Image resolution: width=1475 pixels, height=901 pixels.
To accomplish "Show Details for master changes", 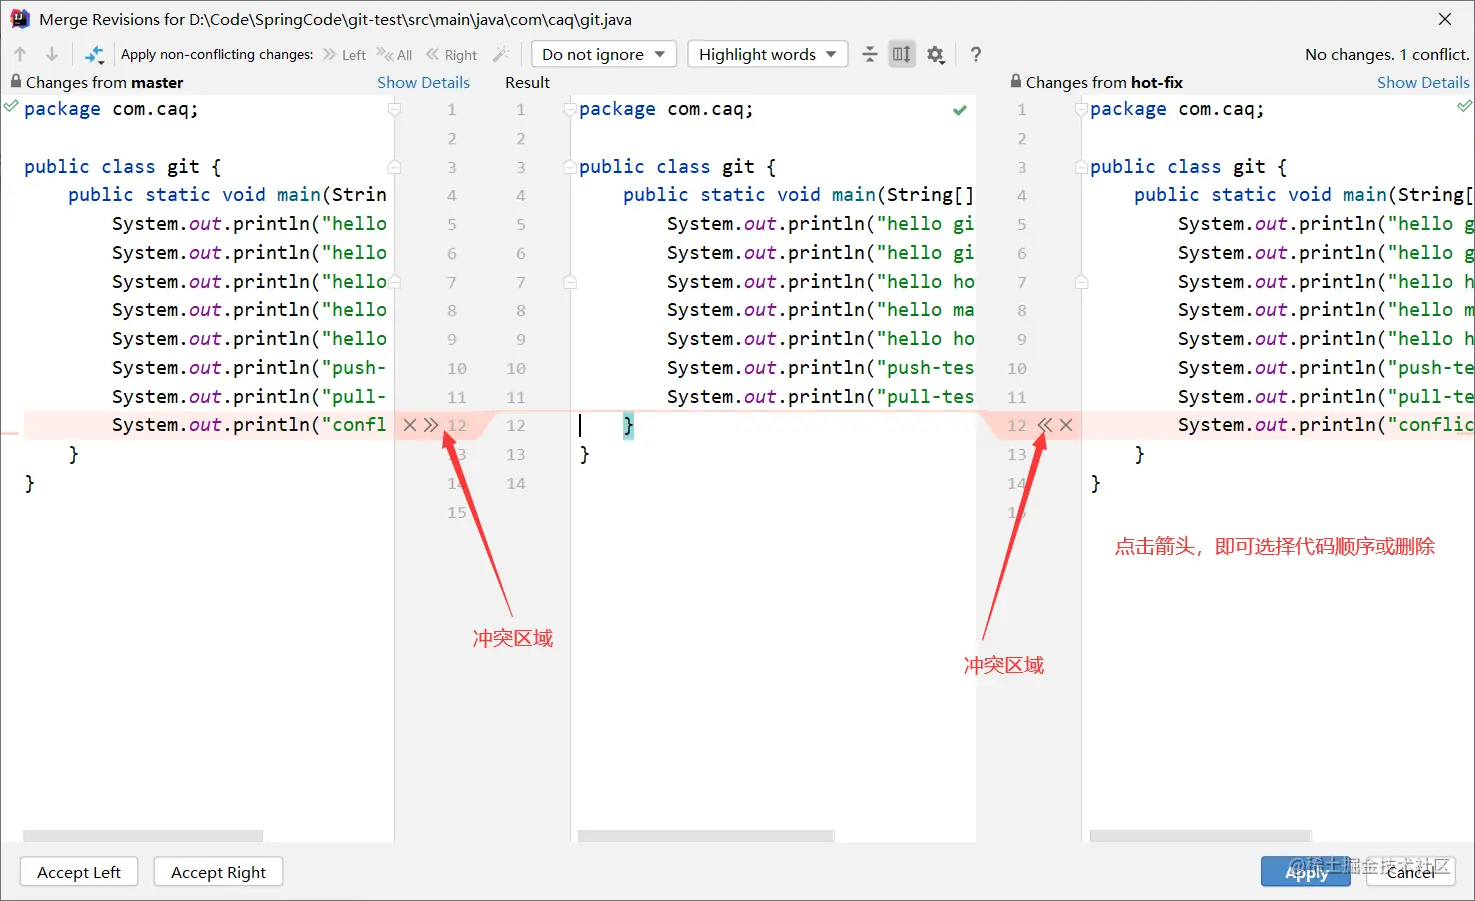I will click(x=423, y=82).
